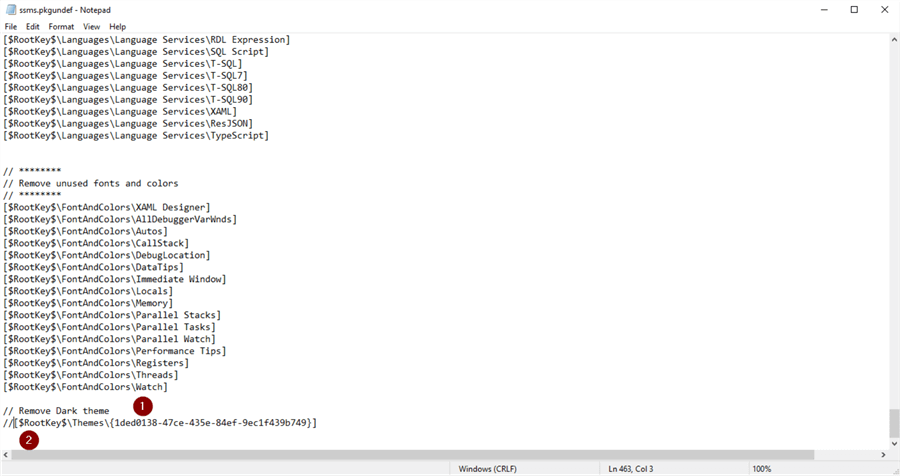Click the FontAndColors\Performance Tips line
This screenshot has width=900, height=476.
coord(115,351)
